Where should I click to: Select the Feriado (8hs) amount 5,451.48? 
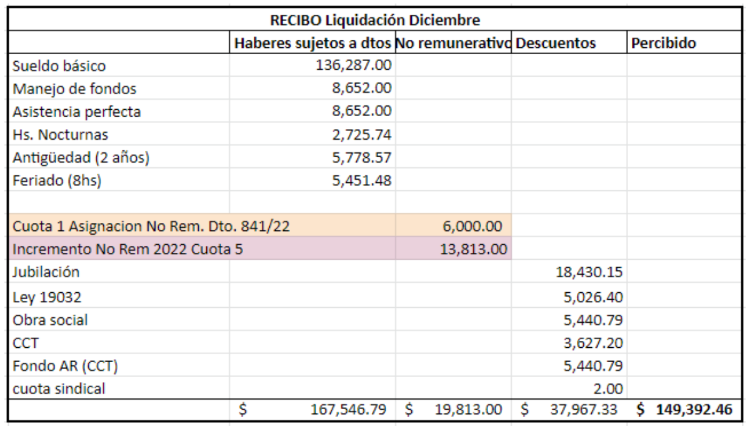(x=361, y=180)
